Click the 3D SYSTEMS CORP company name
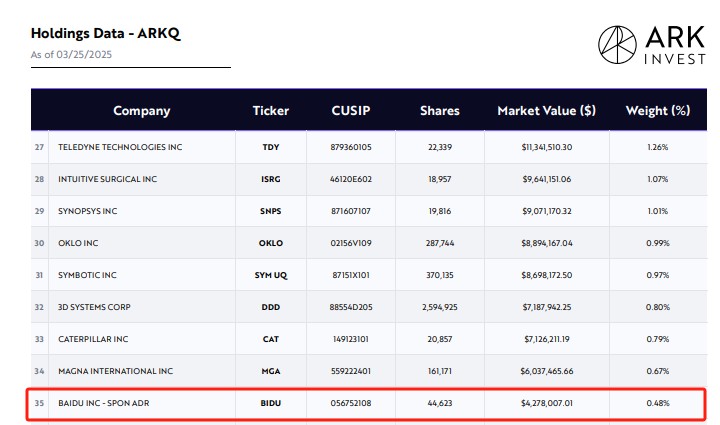Screen dimensions: 720x425 coord(94,307)
